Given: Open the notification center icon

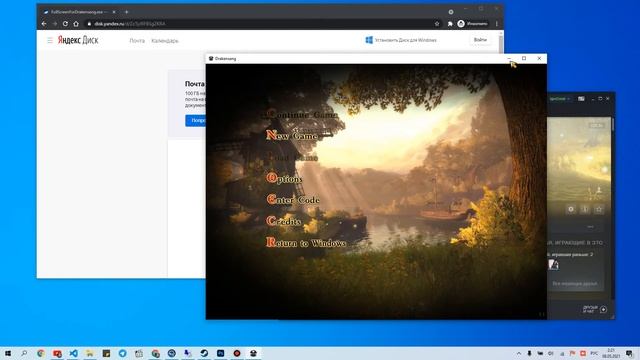Looking at the screenshot, I should [x=630, y=353].
